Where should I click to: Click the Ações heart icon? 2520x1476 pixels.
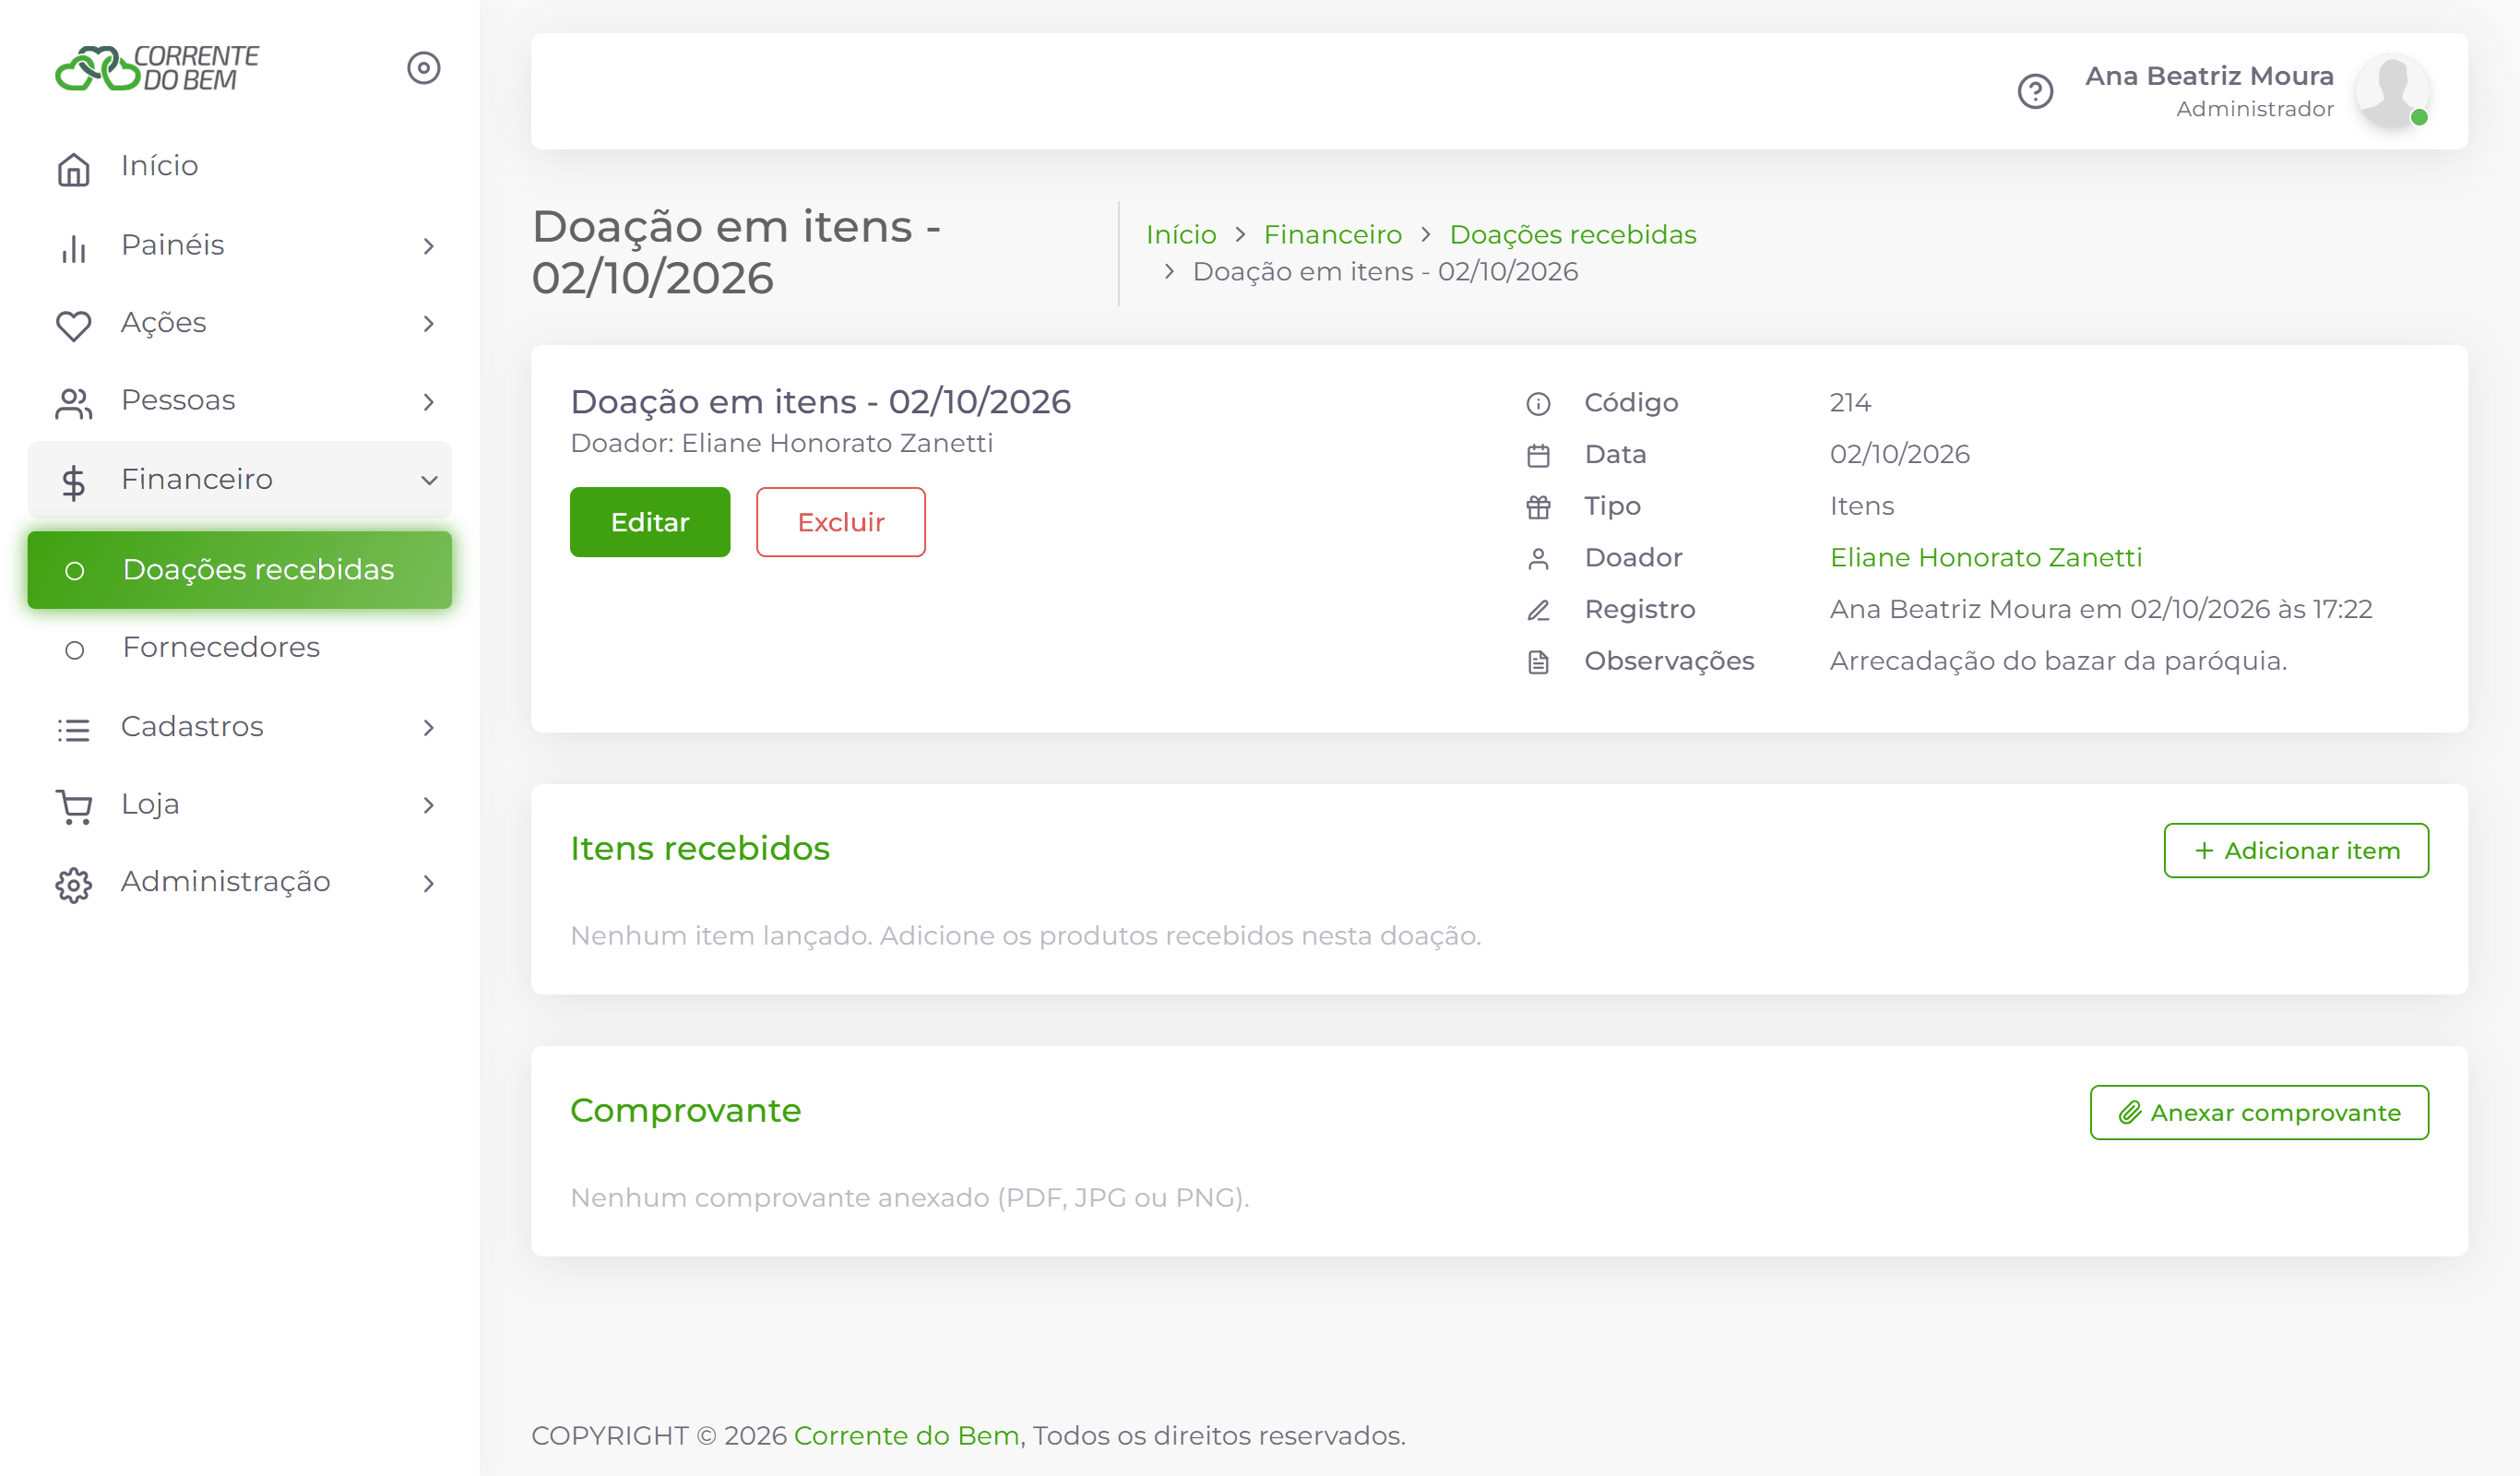(x=73, y=325)
